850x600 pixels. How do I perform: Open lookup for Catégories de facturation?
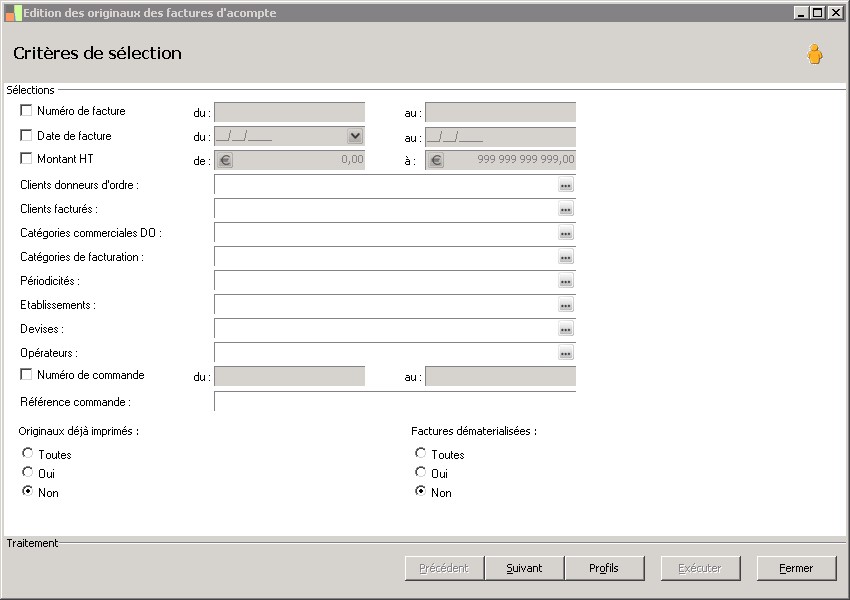coord(565,258)
